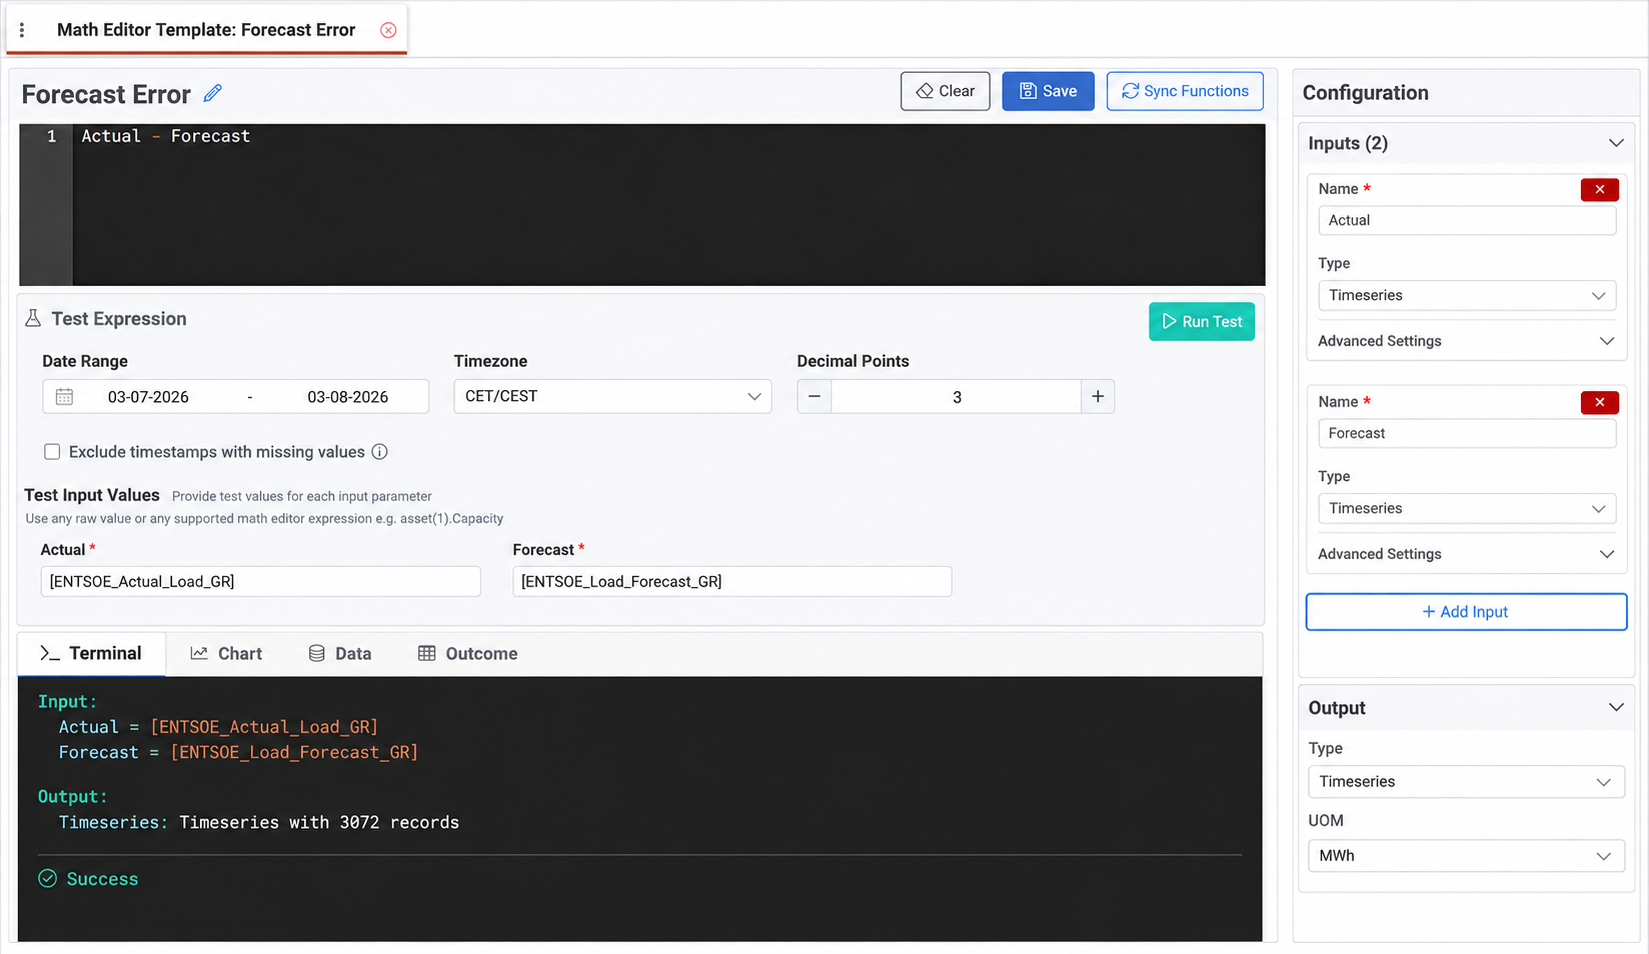
Task: Open the three-dot tab options menu
Action: [x=22, y=30]
